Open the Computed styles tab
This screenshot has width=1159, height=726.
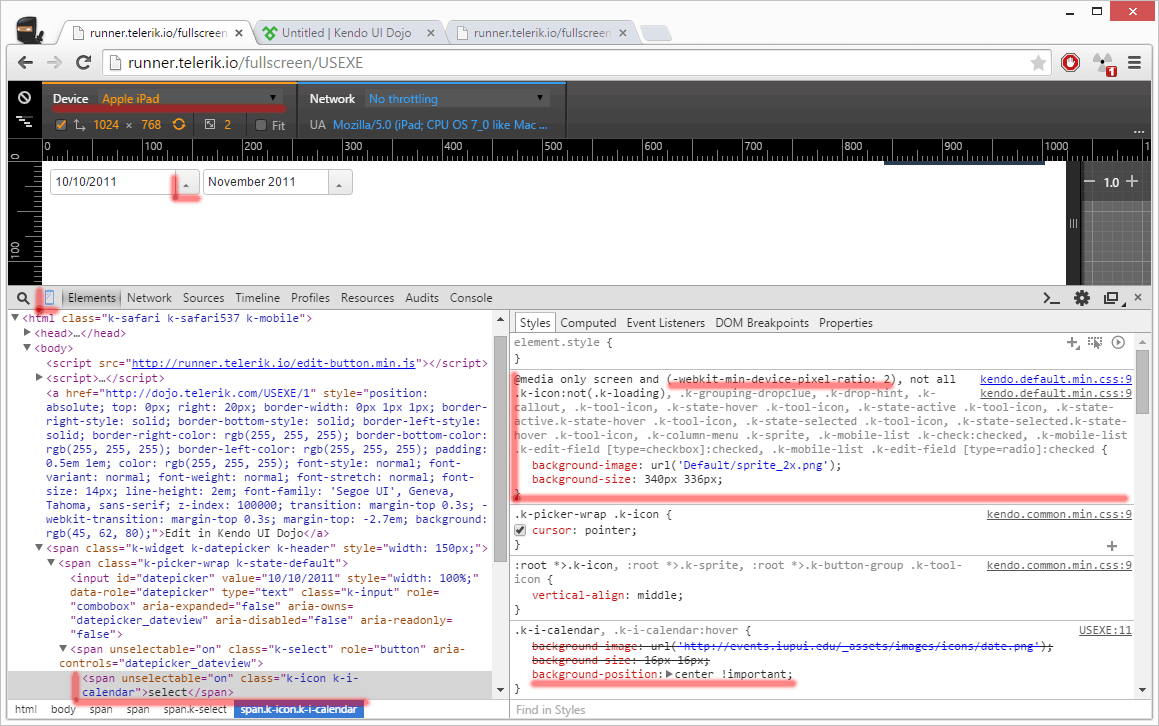point(588,323)
